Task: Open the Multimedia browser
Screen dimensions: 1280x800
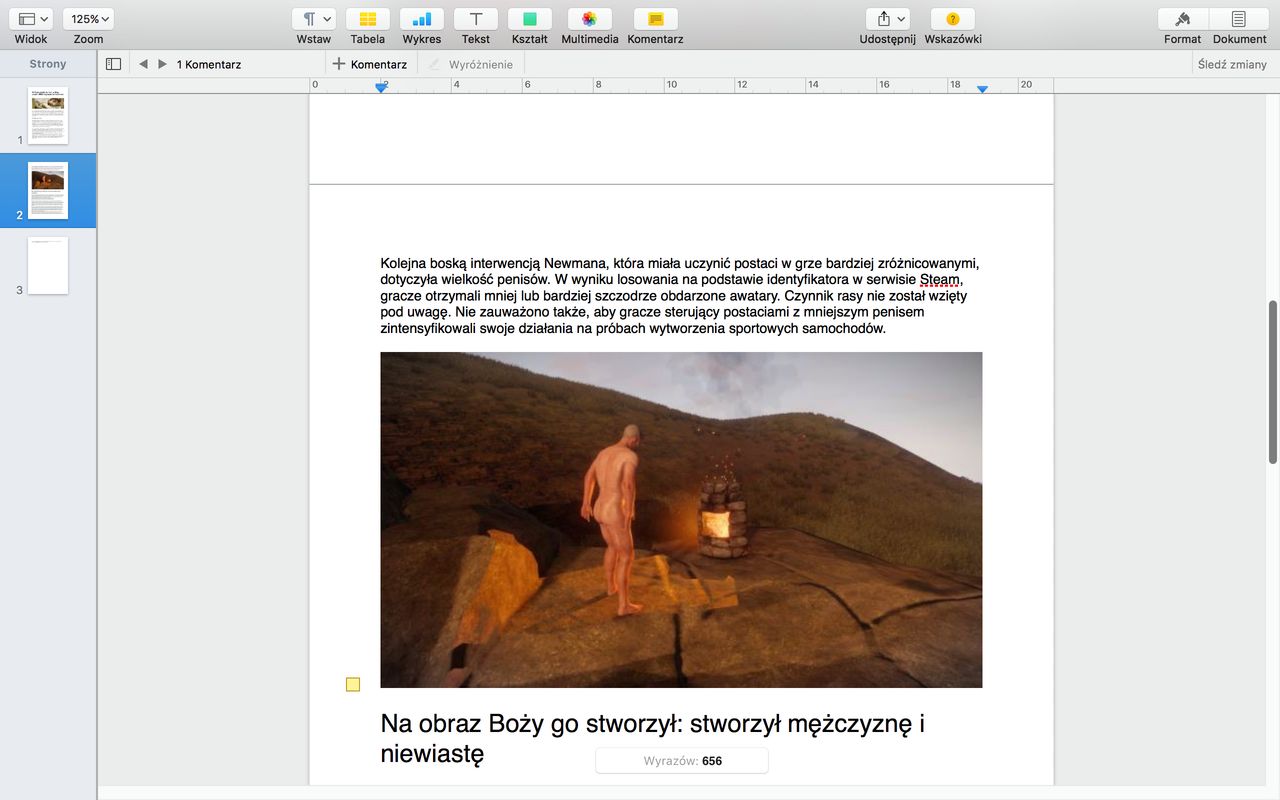Action: [589, 19]
